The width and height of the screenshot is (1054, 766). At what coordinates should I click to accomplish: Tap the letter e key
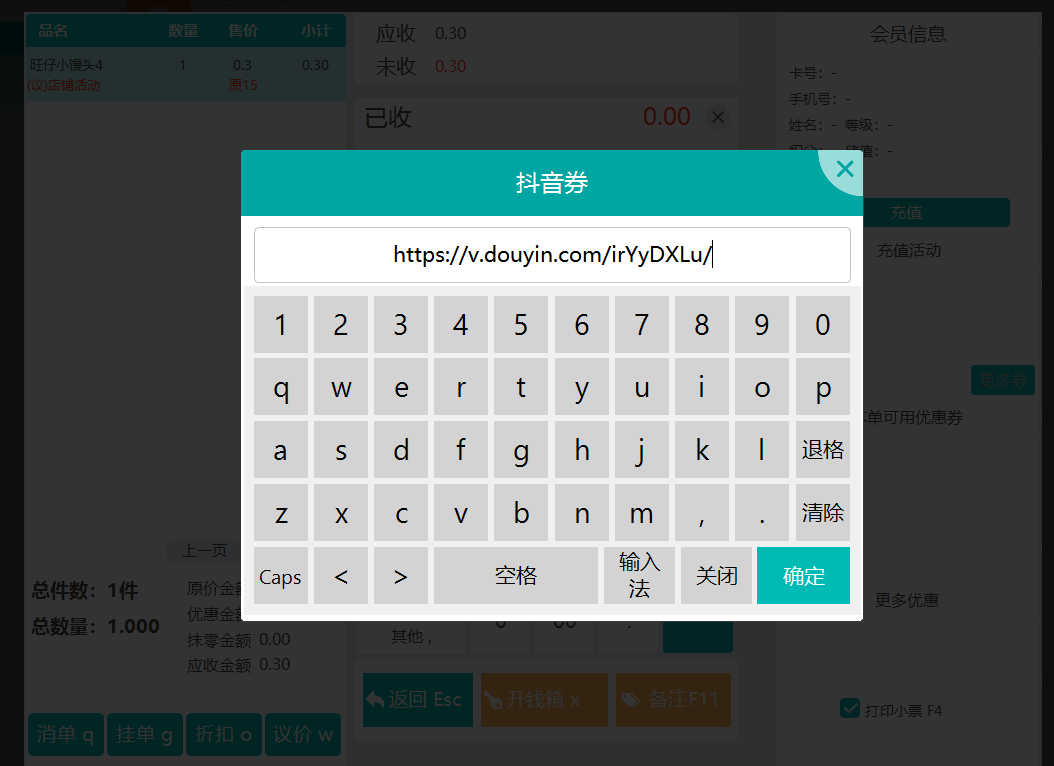401,386
